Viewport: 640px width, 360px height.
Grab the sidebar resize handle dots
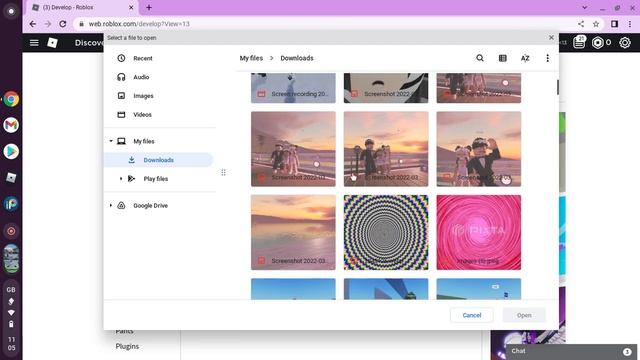[x=223, y=173]
